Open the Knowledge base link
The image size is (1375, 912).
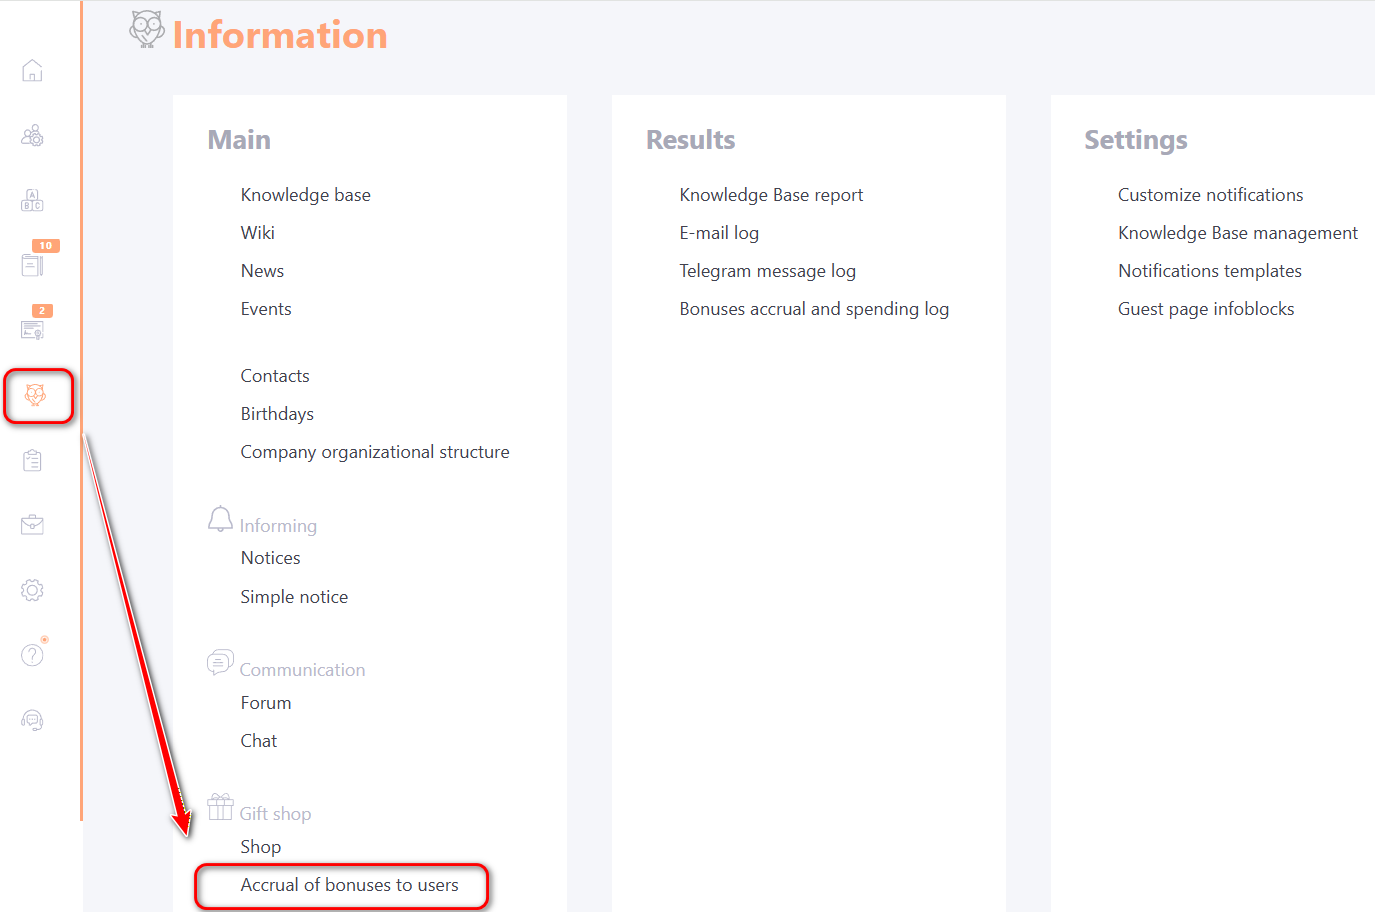click(305, 195)
